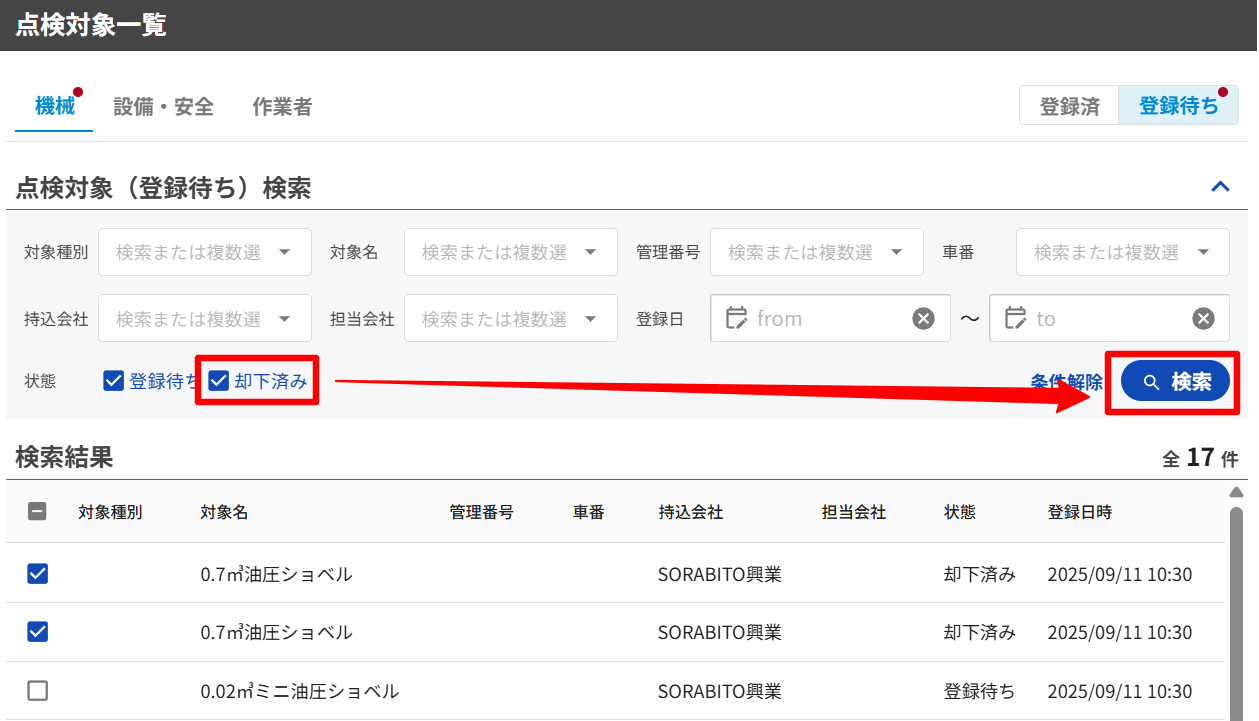The image size is (1259, 721).
Task: Click the scrollbar up arrow
Action: coord(1236,492)
